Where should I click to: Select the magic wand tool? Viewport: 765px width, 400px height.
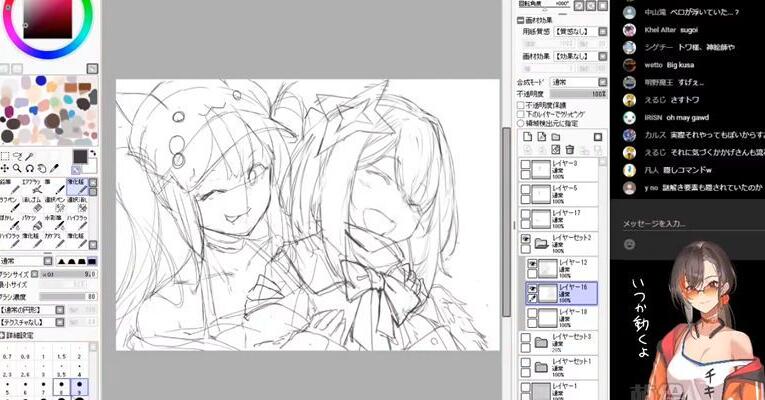point(30,156)
